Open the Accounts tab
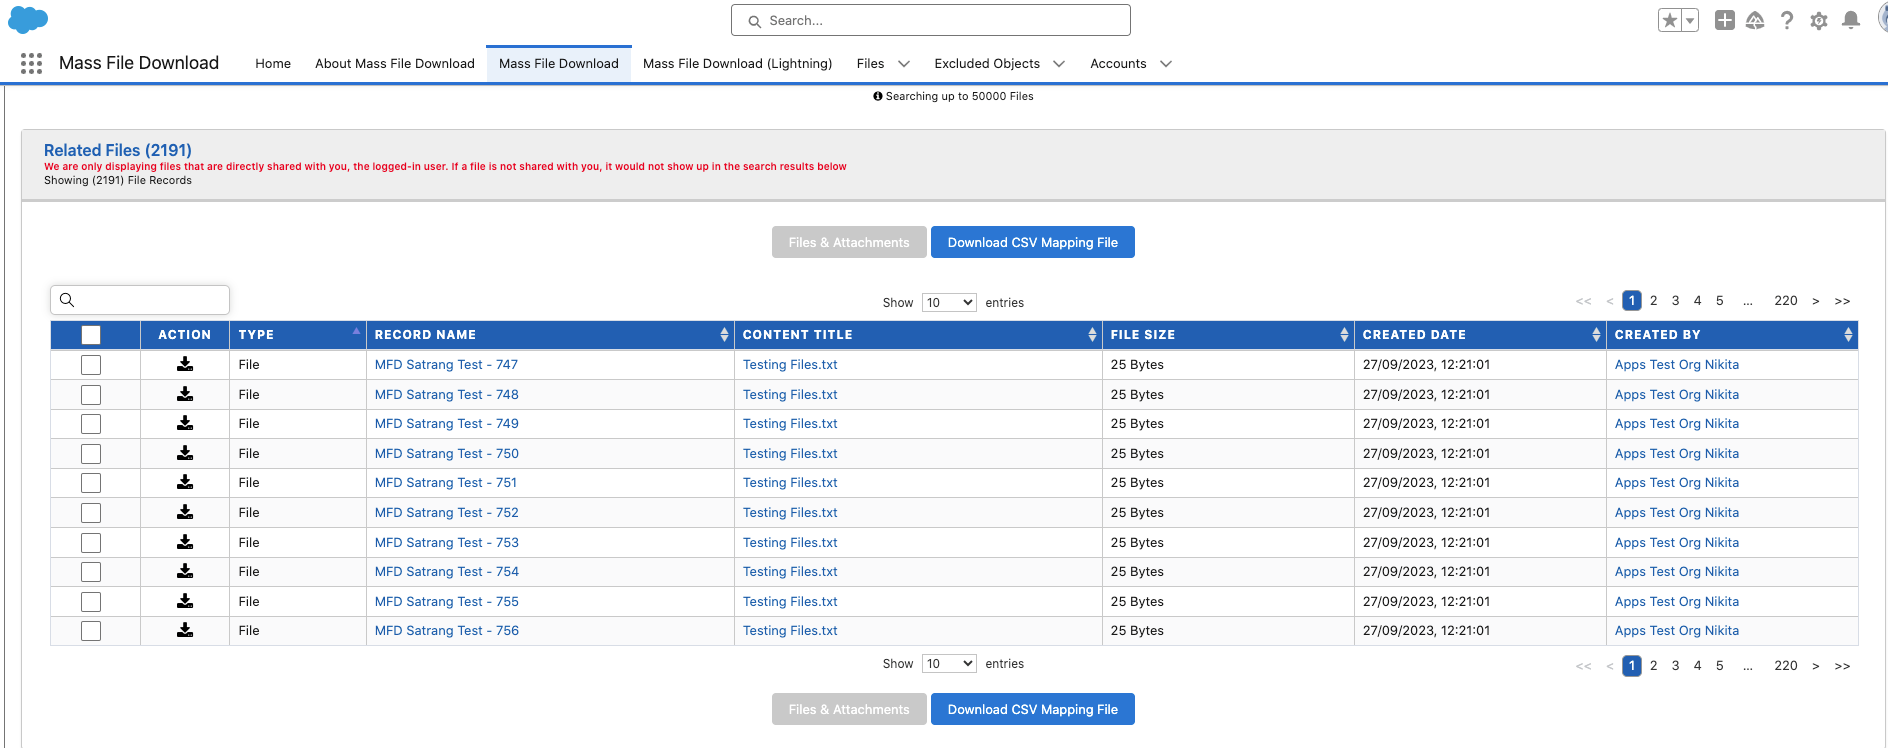This screenshot has width=1888, height=748. pyautogui.click(x=1118, y=63)
